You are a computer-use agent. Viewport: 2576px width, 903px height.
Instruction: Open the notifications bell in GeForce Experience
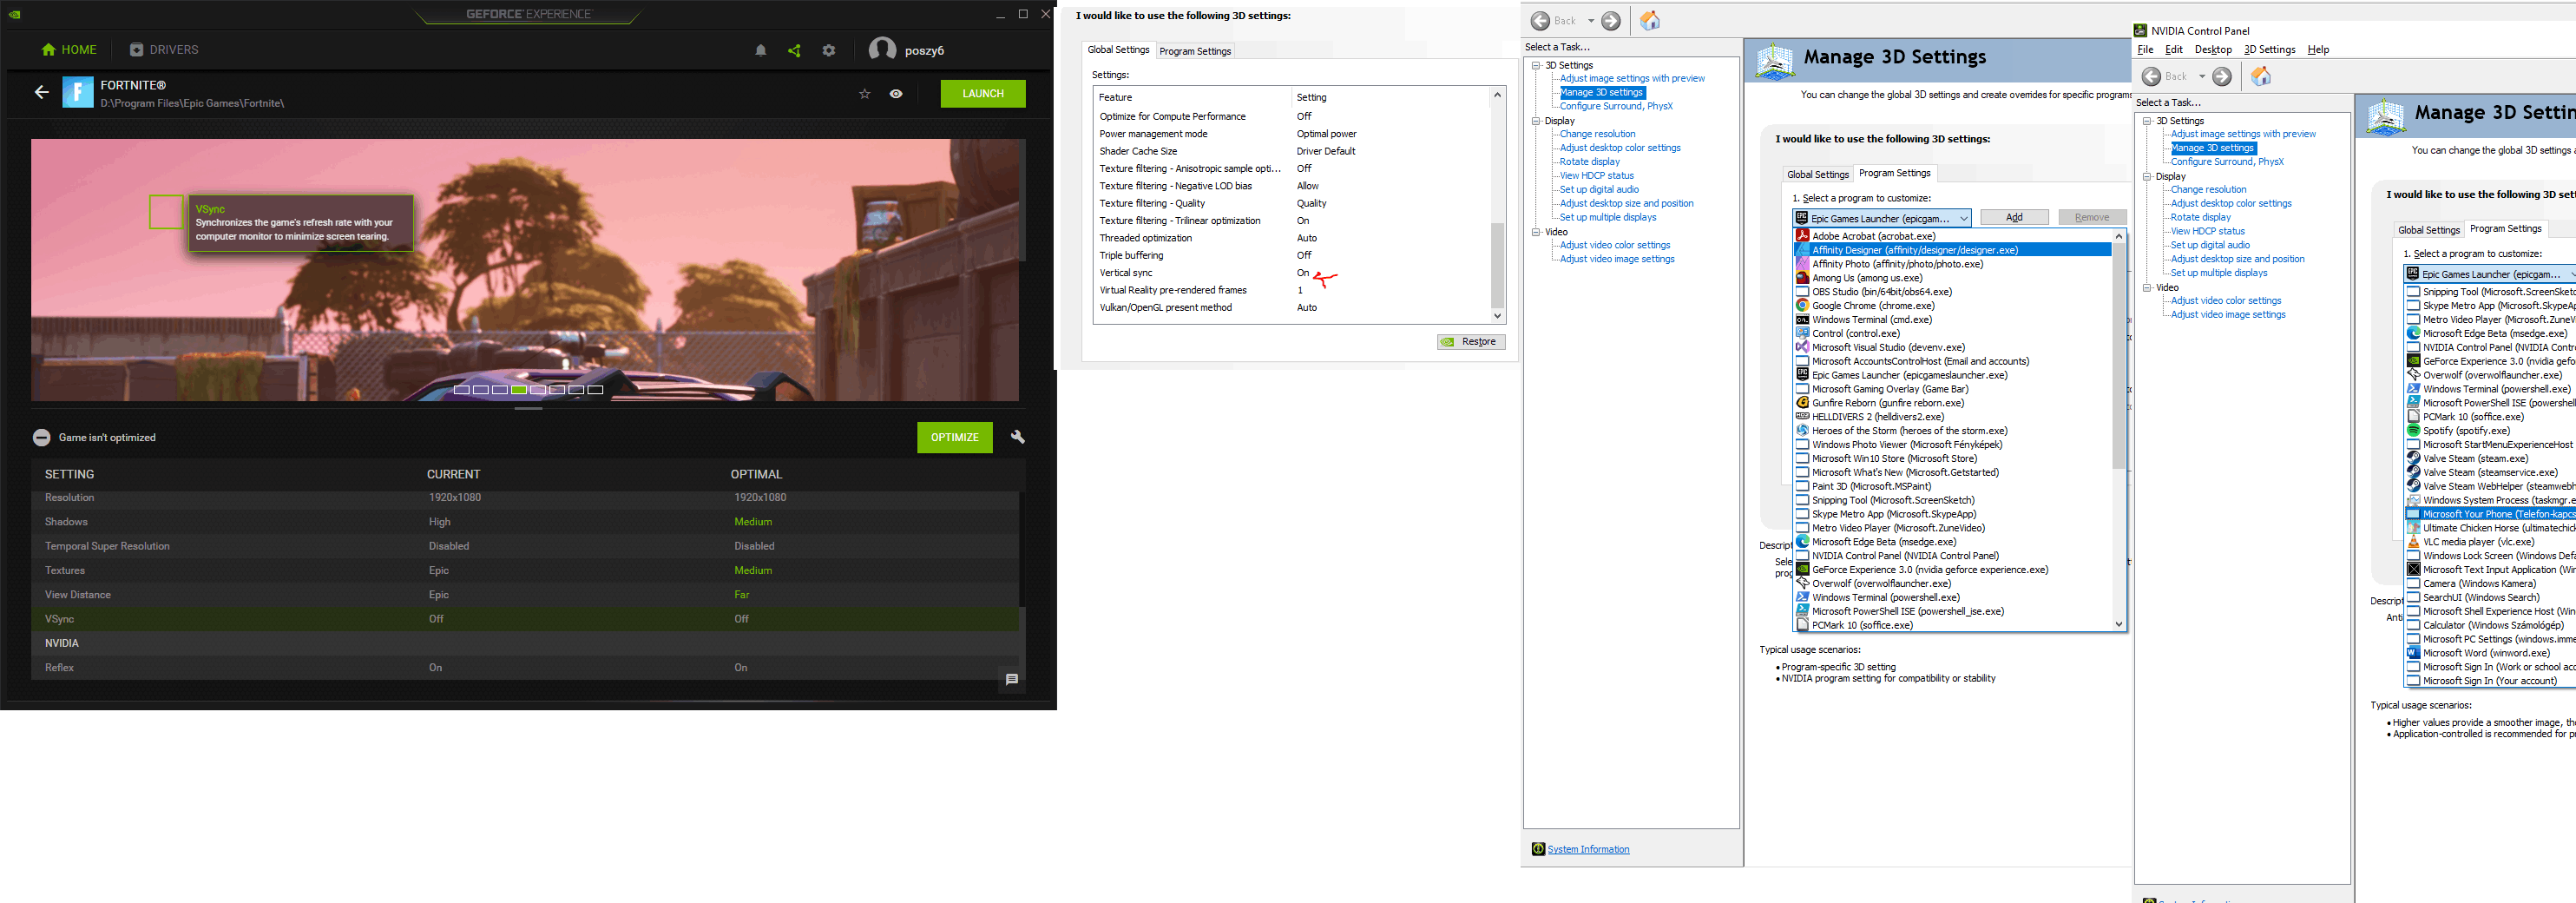pyautogui.click(x=761, y=50)
